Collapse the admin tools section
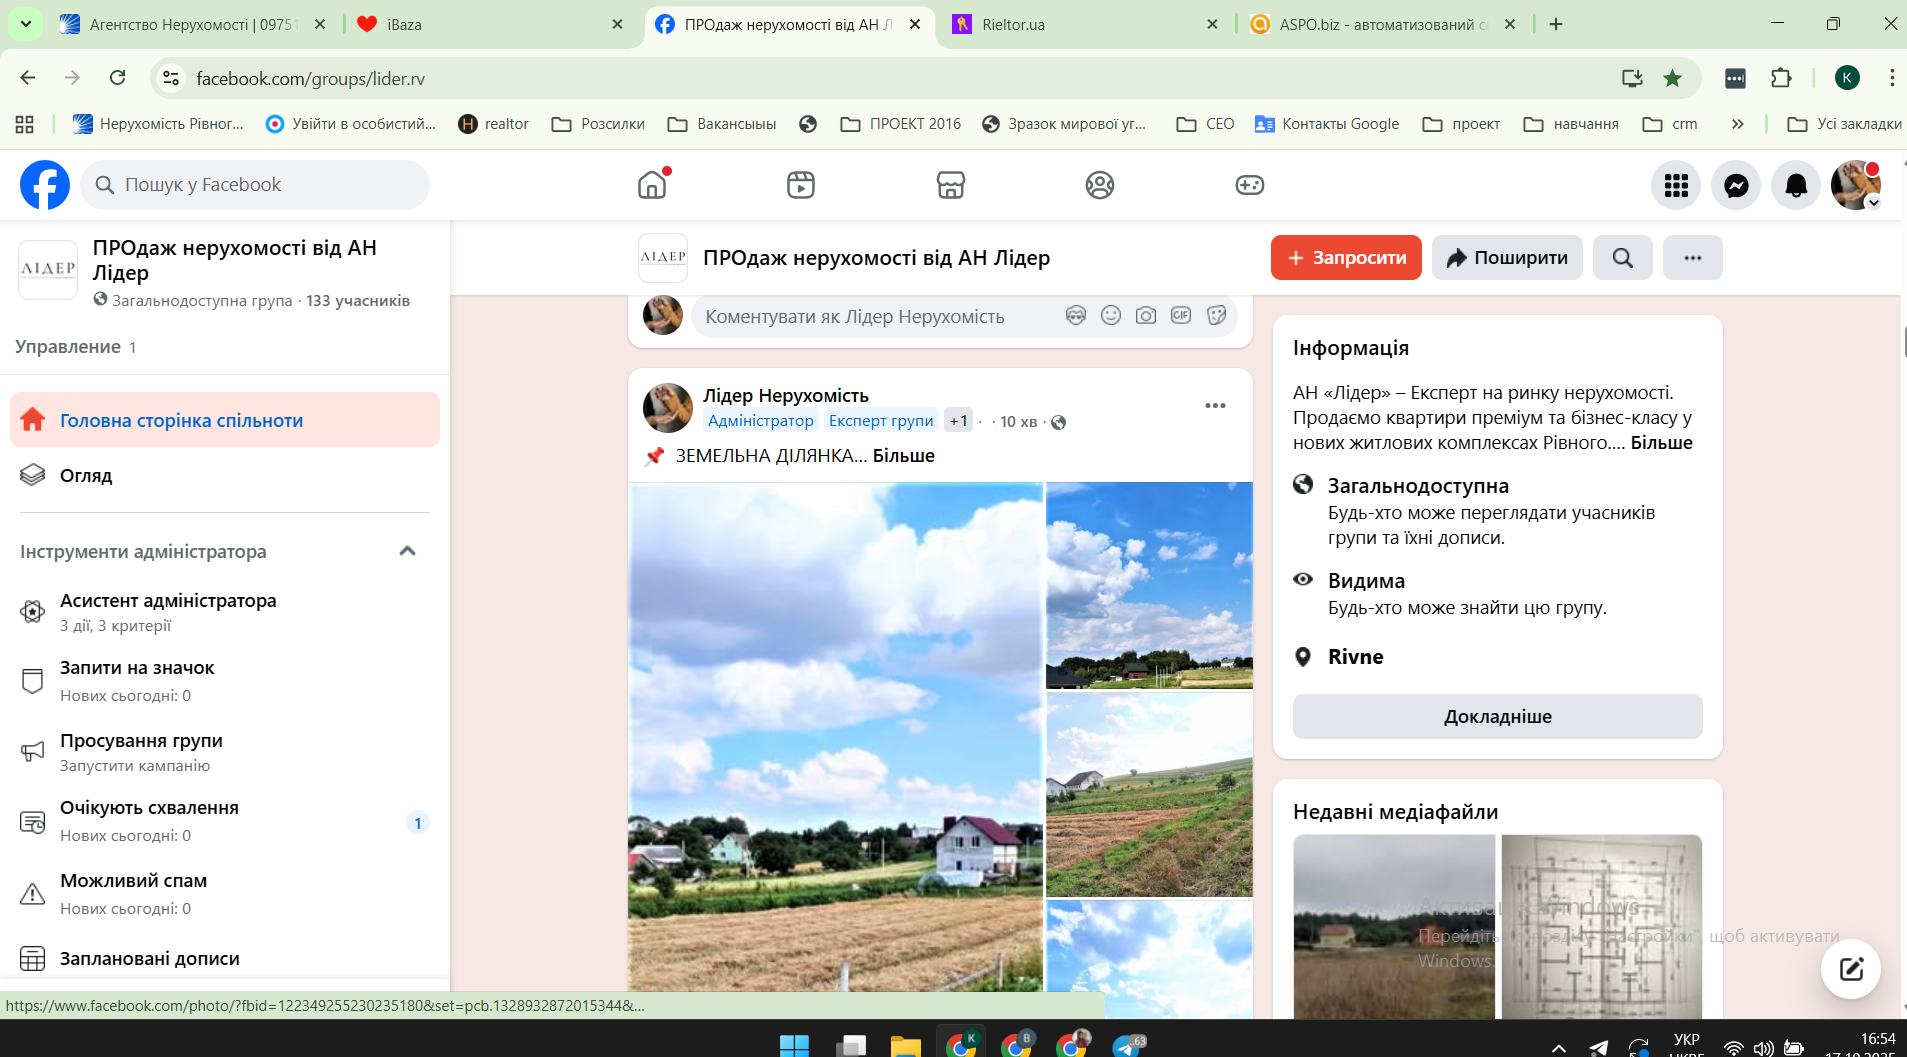Image resolution: width=1907 pixels, height=1057 pixels. point(407,551)
